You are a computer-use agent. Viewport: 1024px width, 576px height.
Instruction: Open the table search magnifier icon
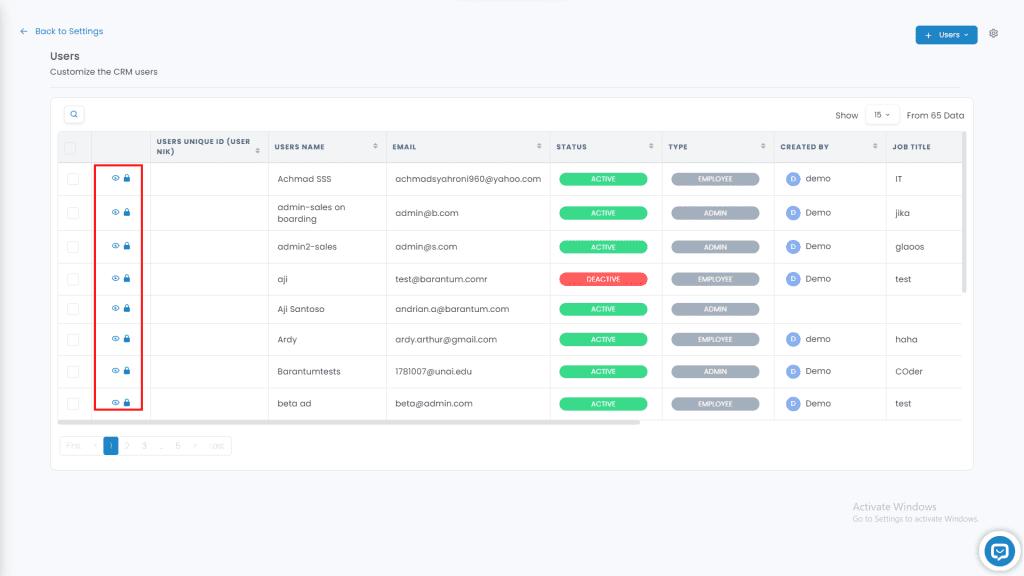coord(74,115)
